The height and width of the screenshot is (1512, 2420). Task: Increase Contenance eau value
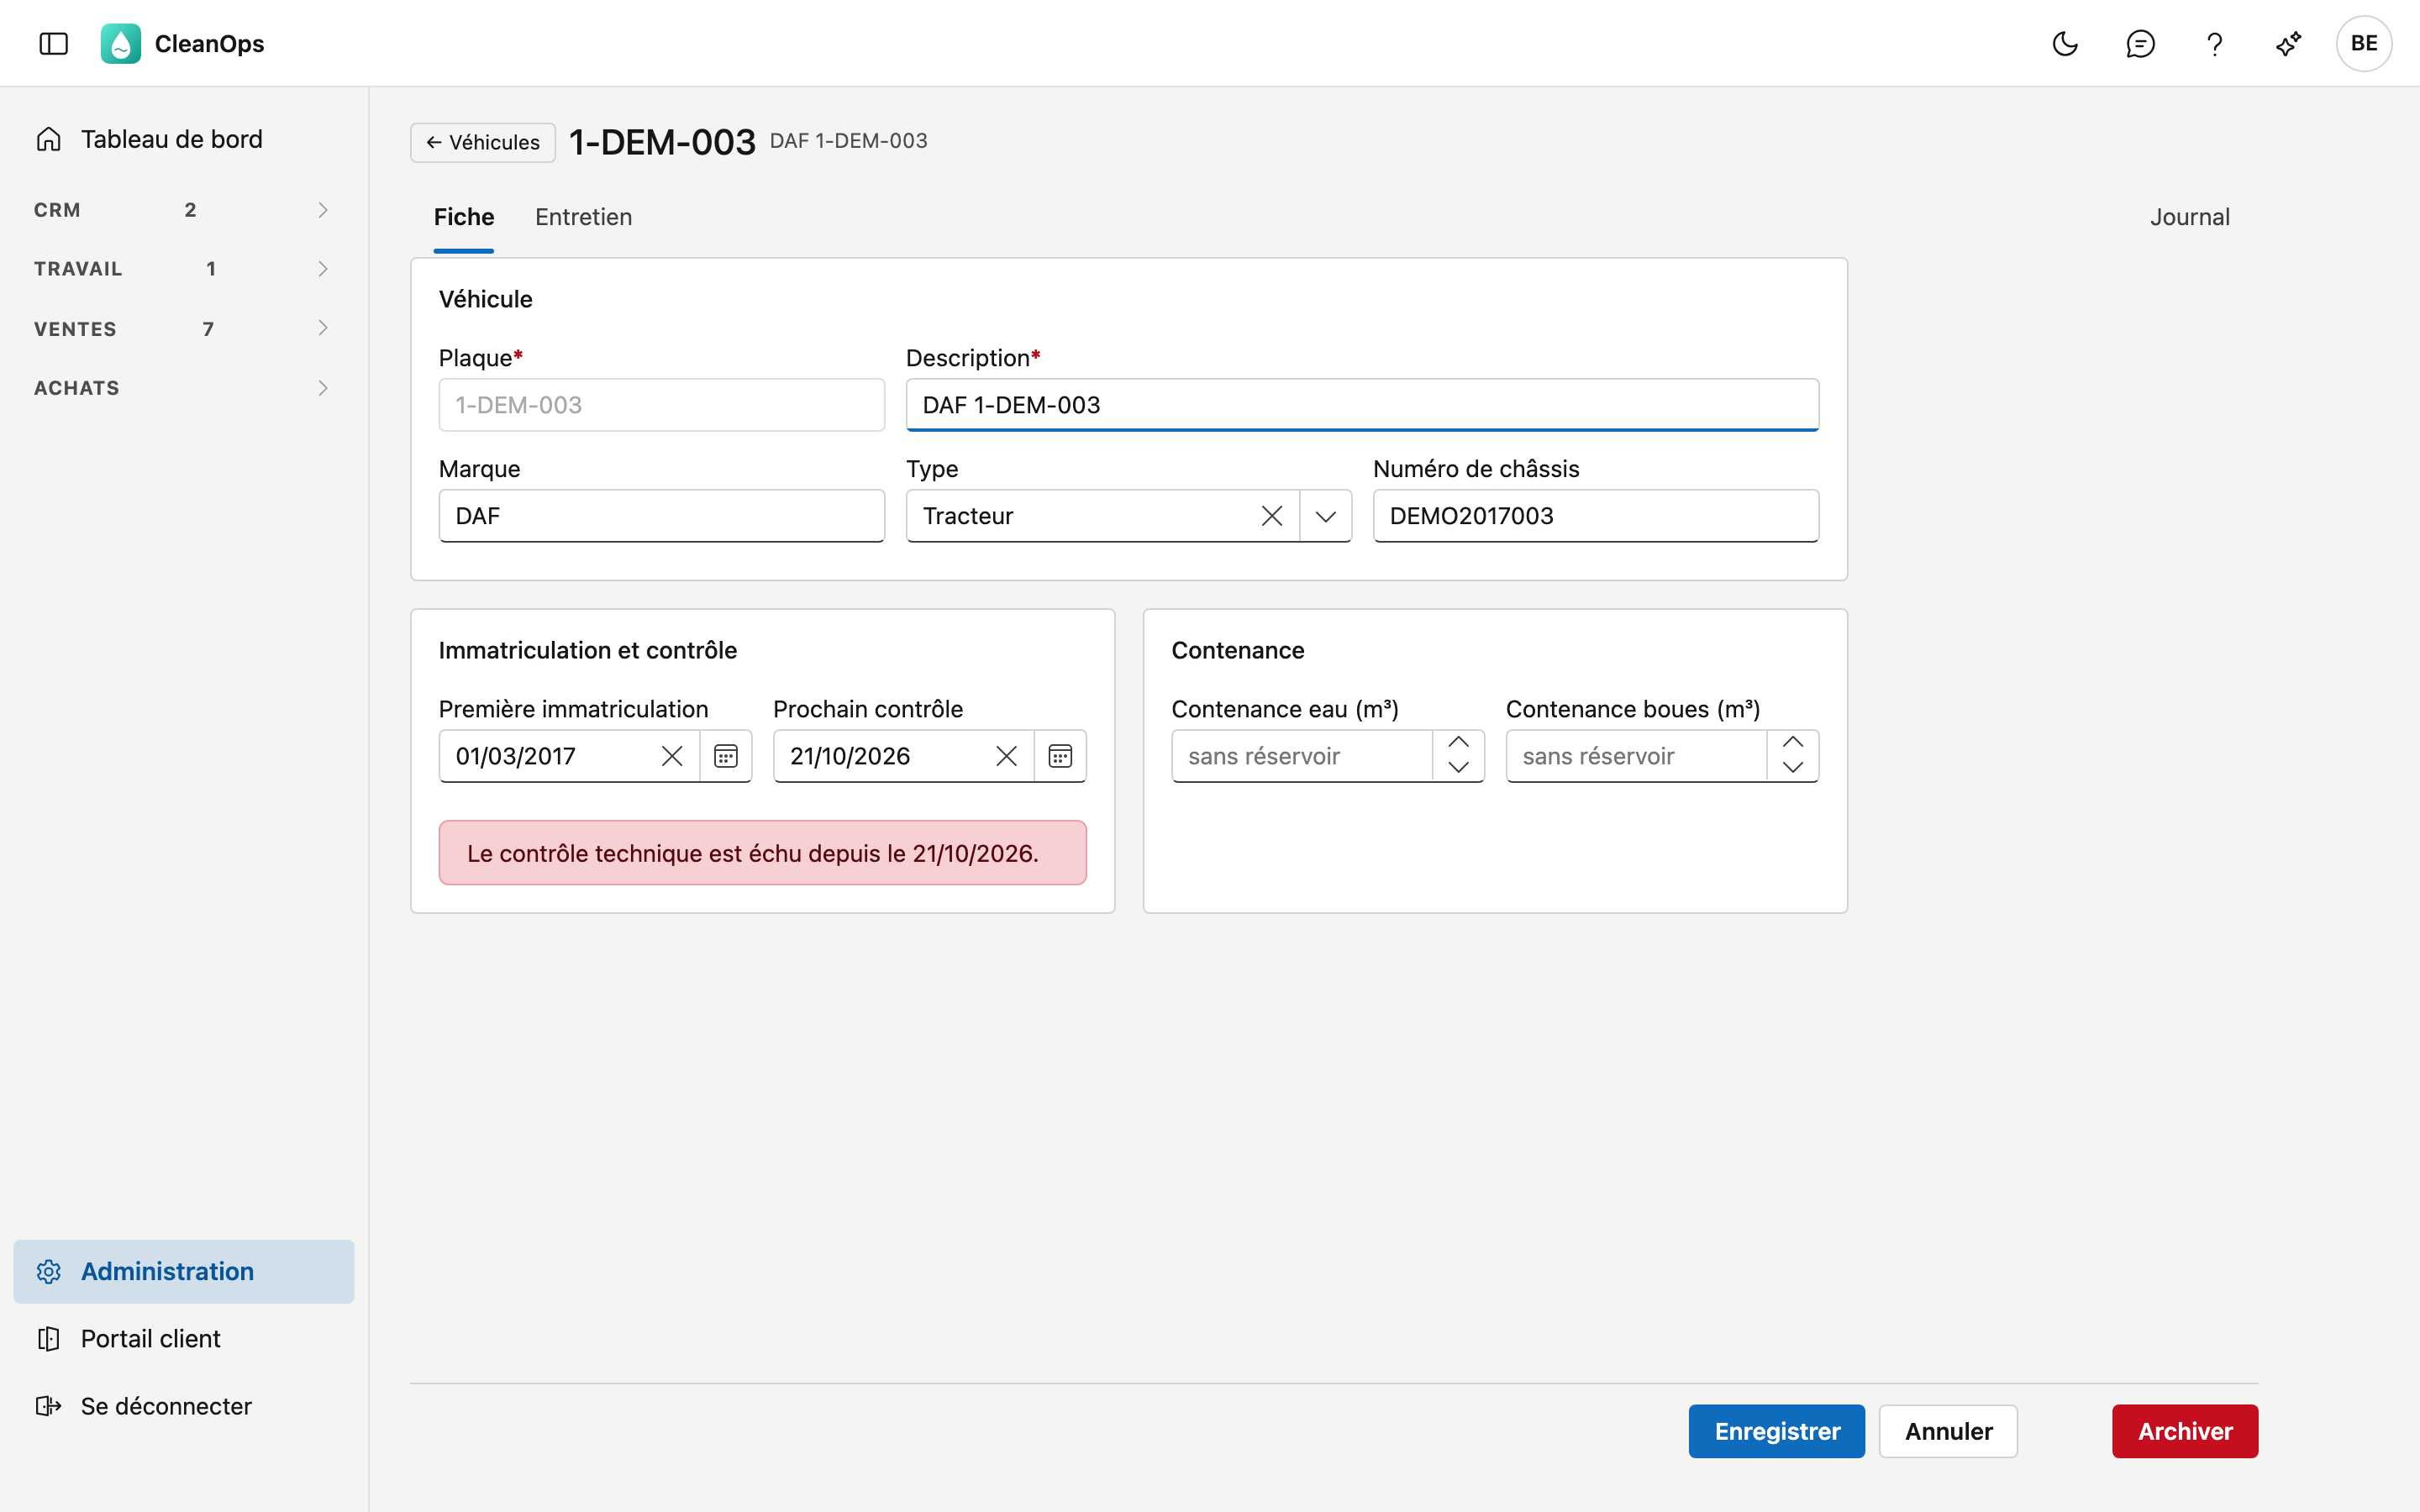[1459, 742]
